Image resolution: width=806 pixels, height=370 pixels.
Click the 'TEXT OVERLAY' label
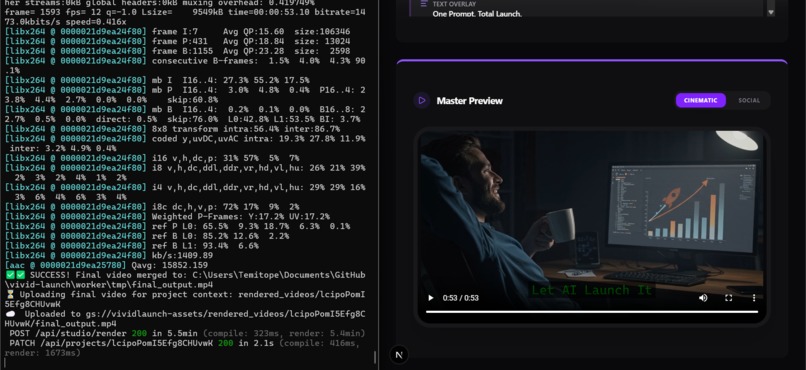pyautogui.click(x=454, y=4)
